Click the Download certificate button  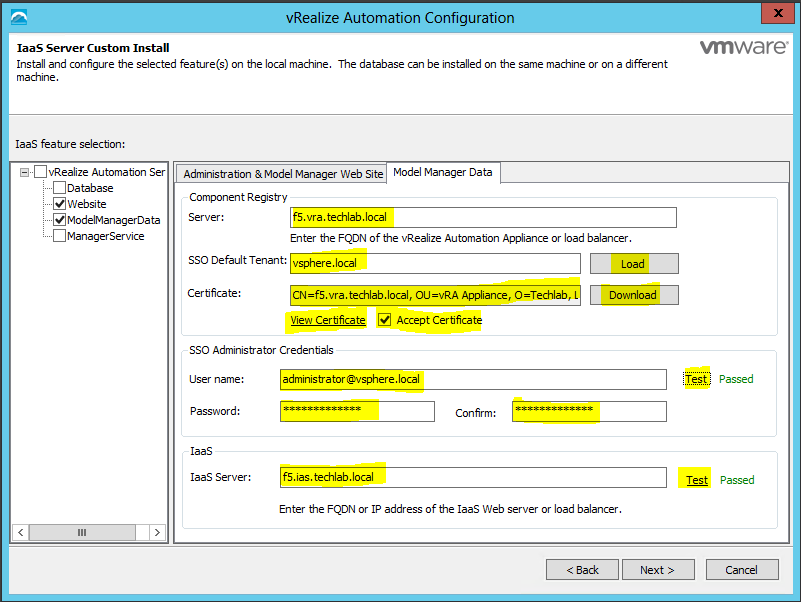pyautogui.click(x=634, y=295)
